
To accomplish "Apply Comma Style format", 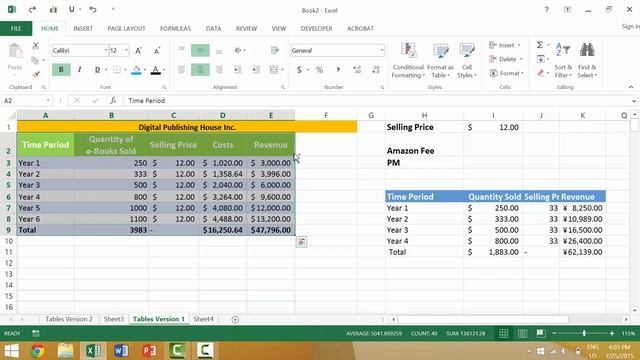I will point(338,70).
